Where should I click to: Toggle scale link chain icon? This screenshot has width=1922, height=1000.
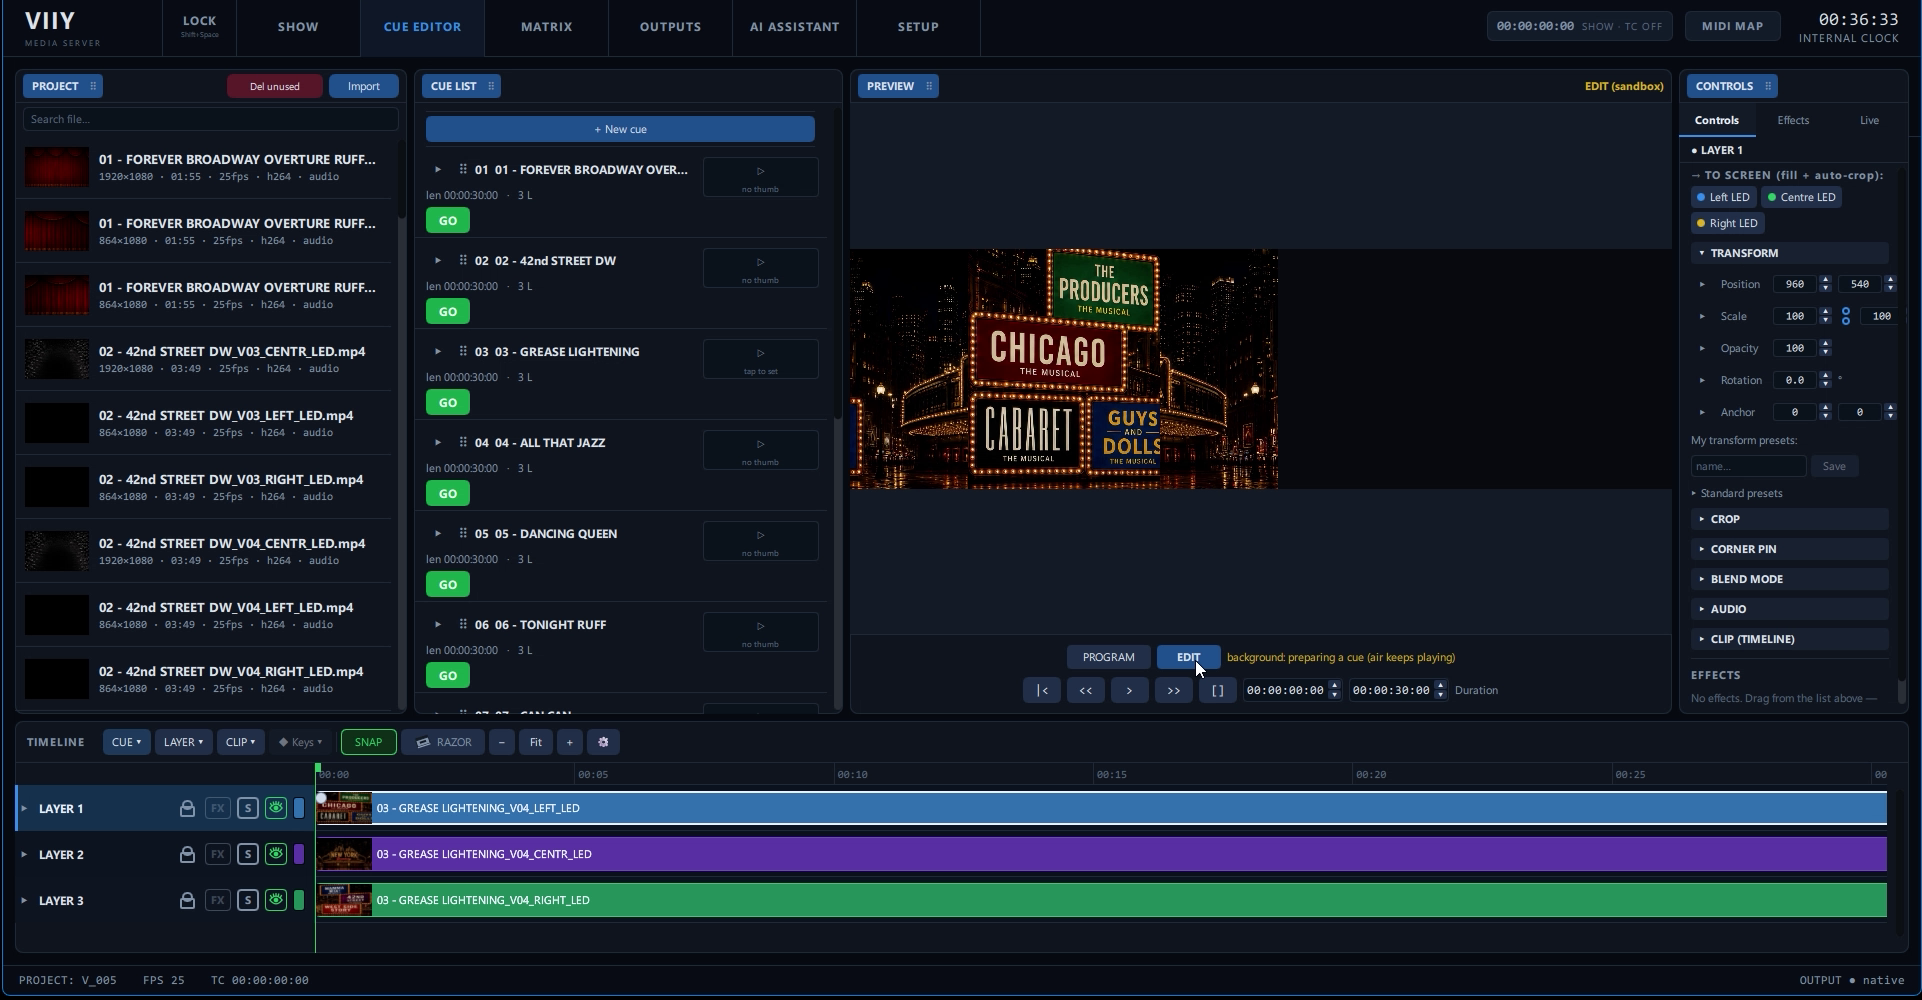[x=1846, y=316]
